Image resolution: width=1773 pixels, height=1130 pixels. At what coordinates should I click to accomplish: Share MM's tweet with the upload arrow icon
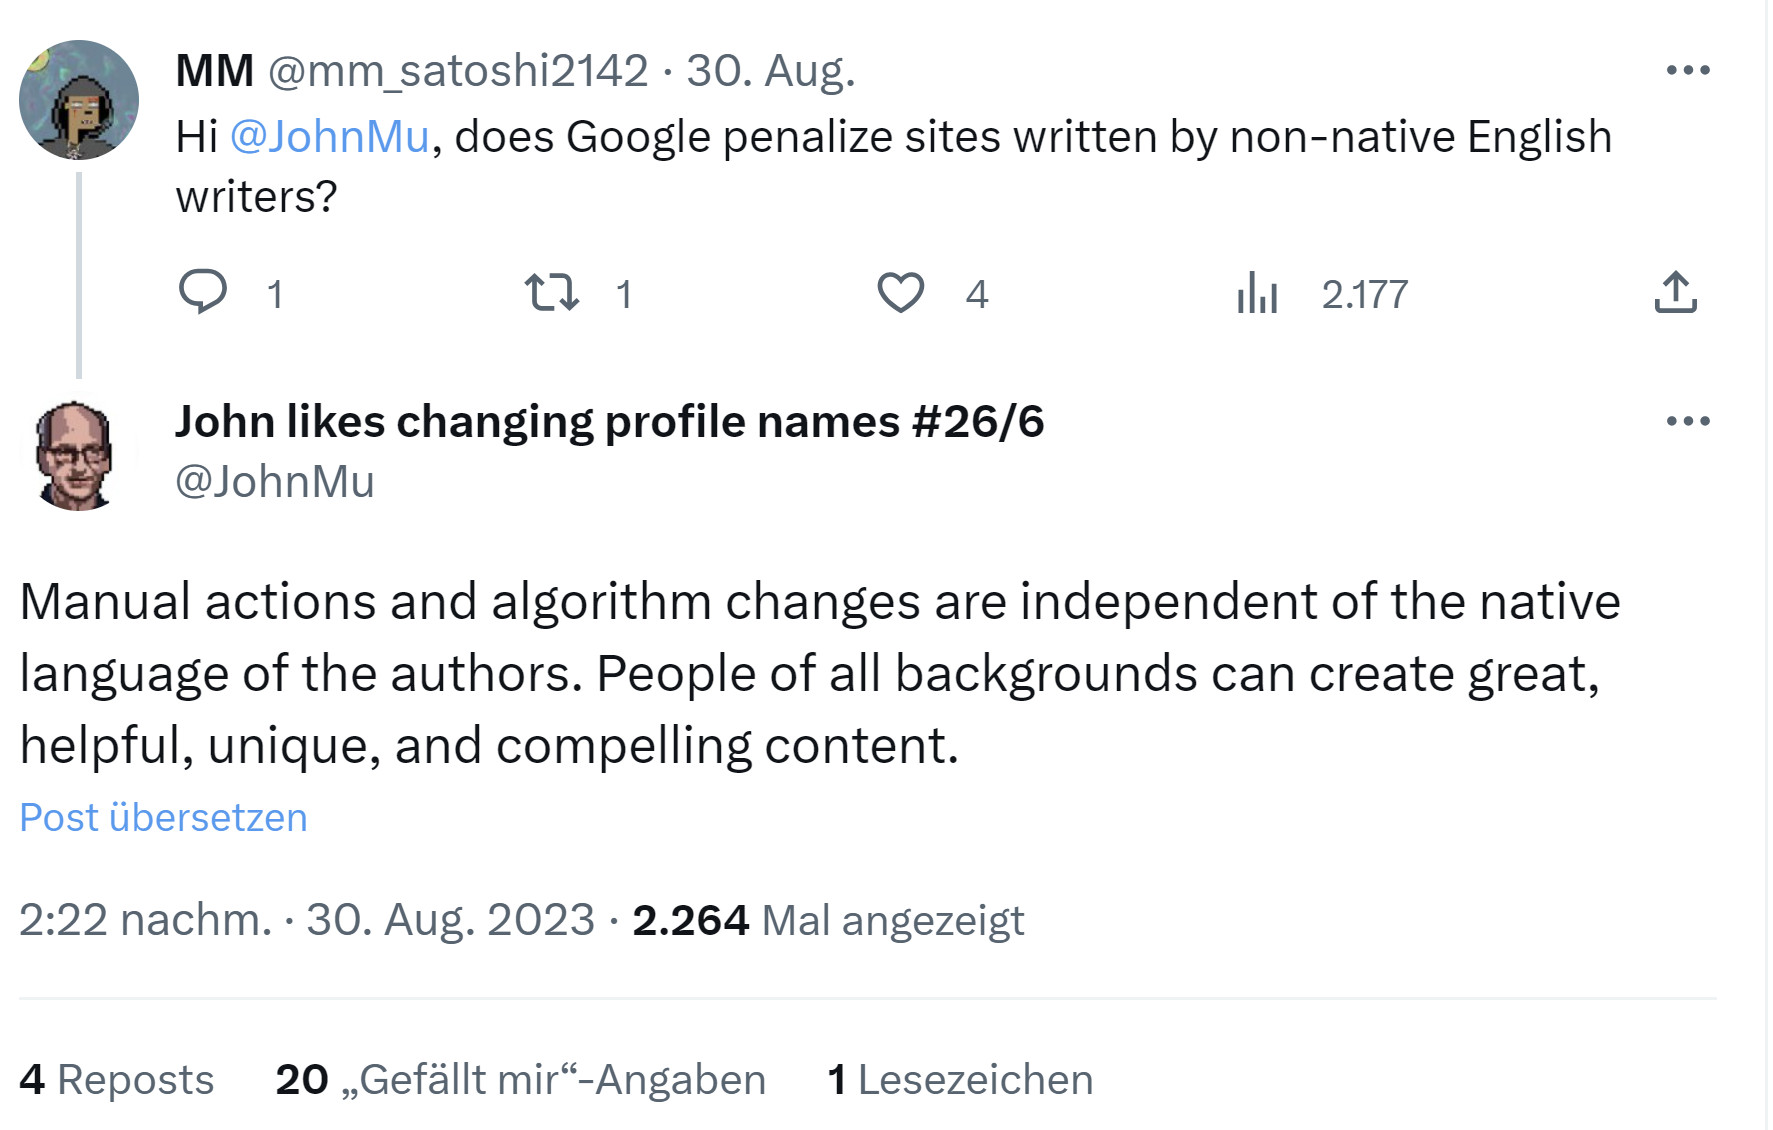[1675, 293]
